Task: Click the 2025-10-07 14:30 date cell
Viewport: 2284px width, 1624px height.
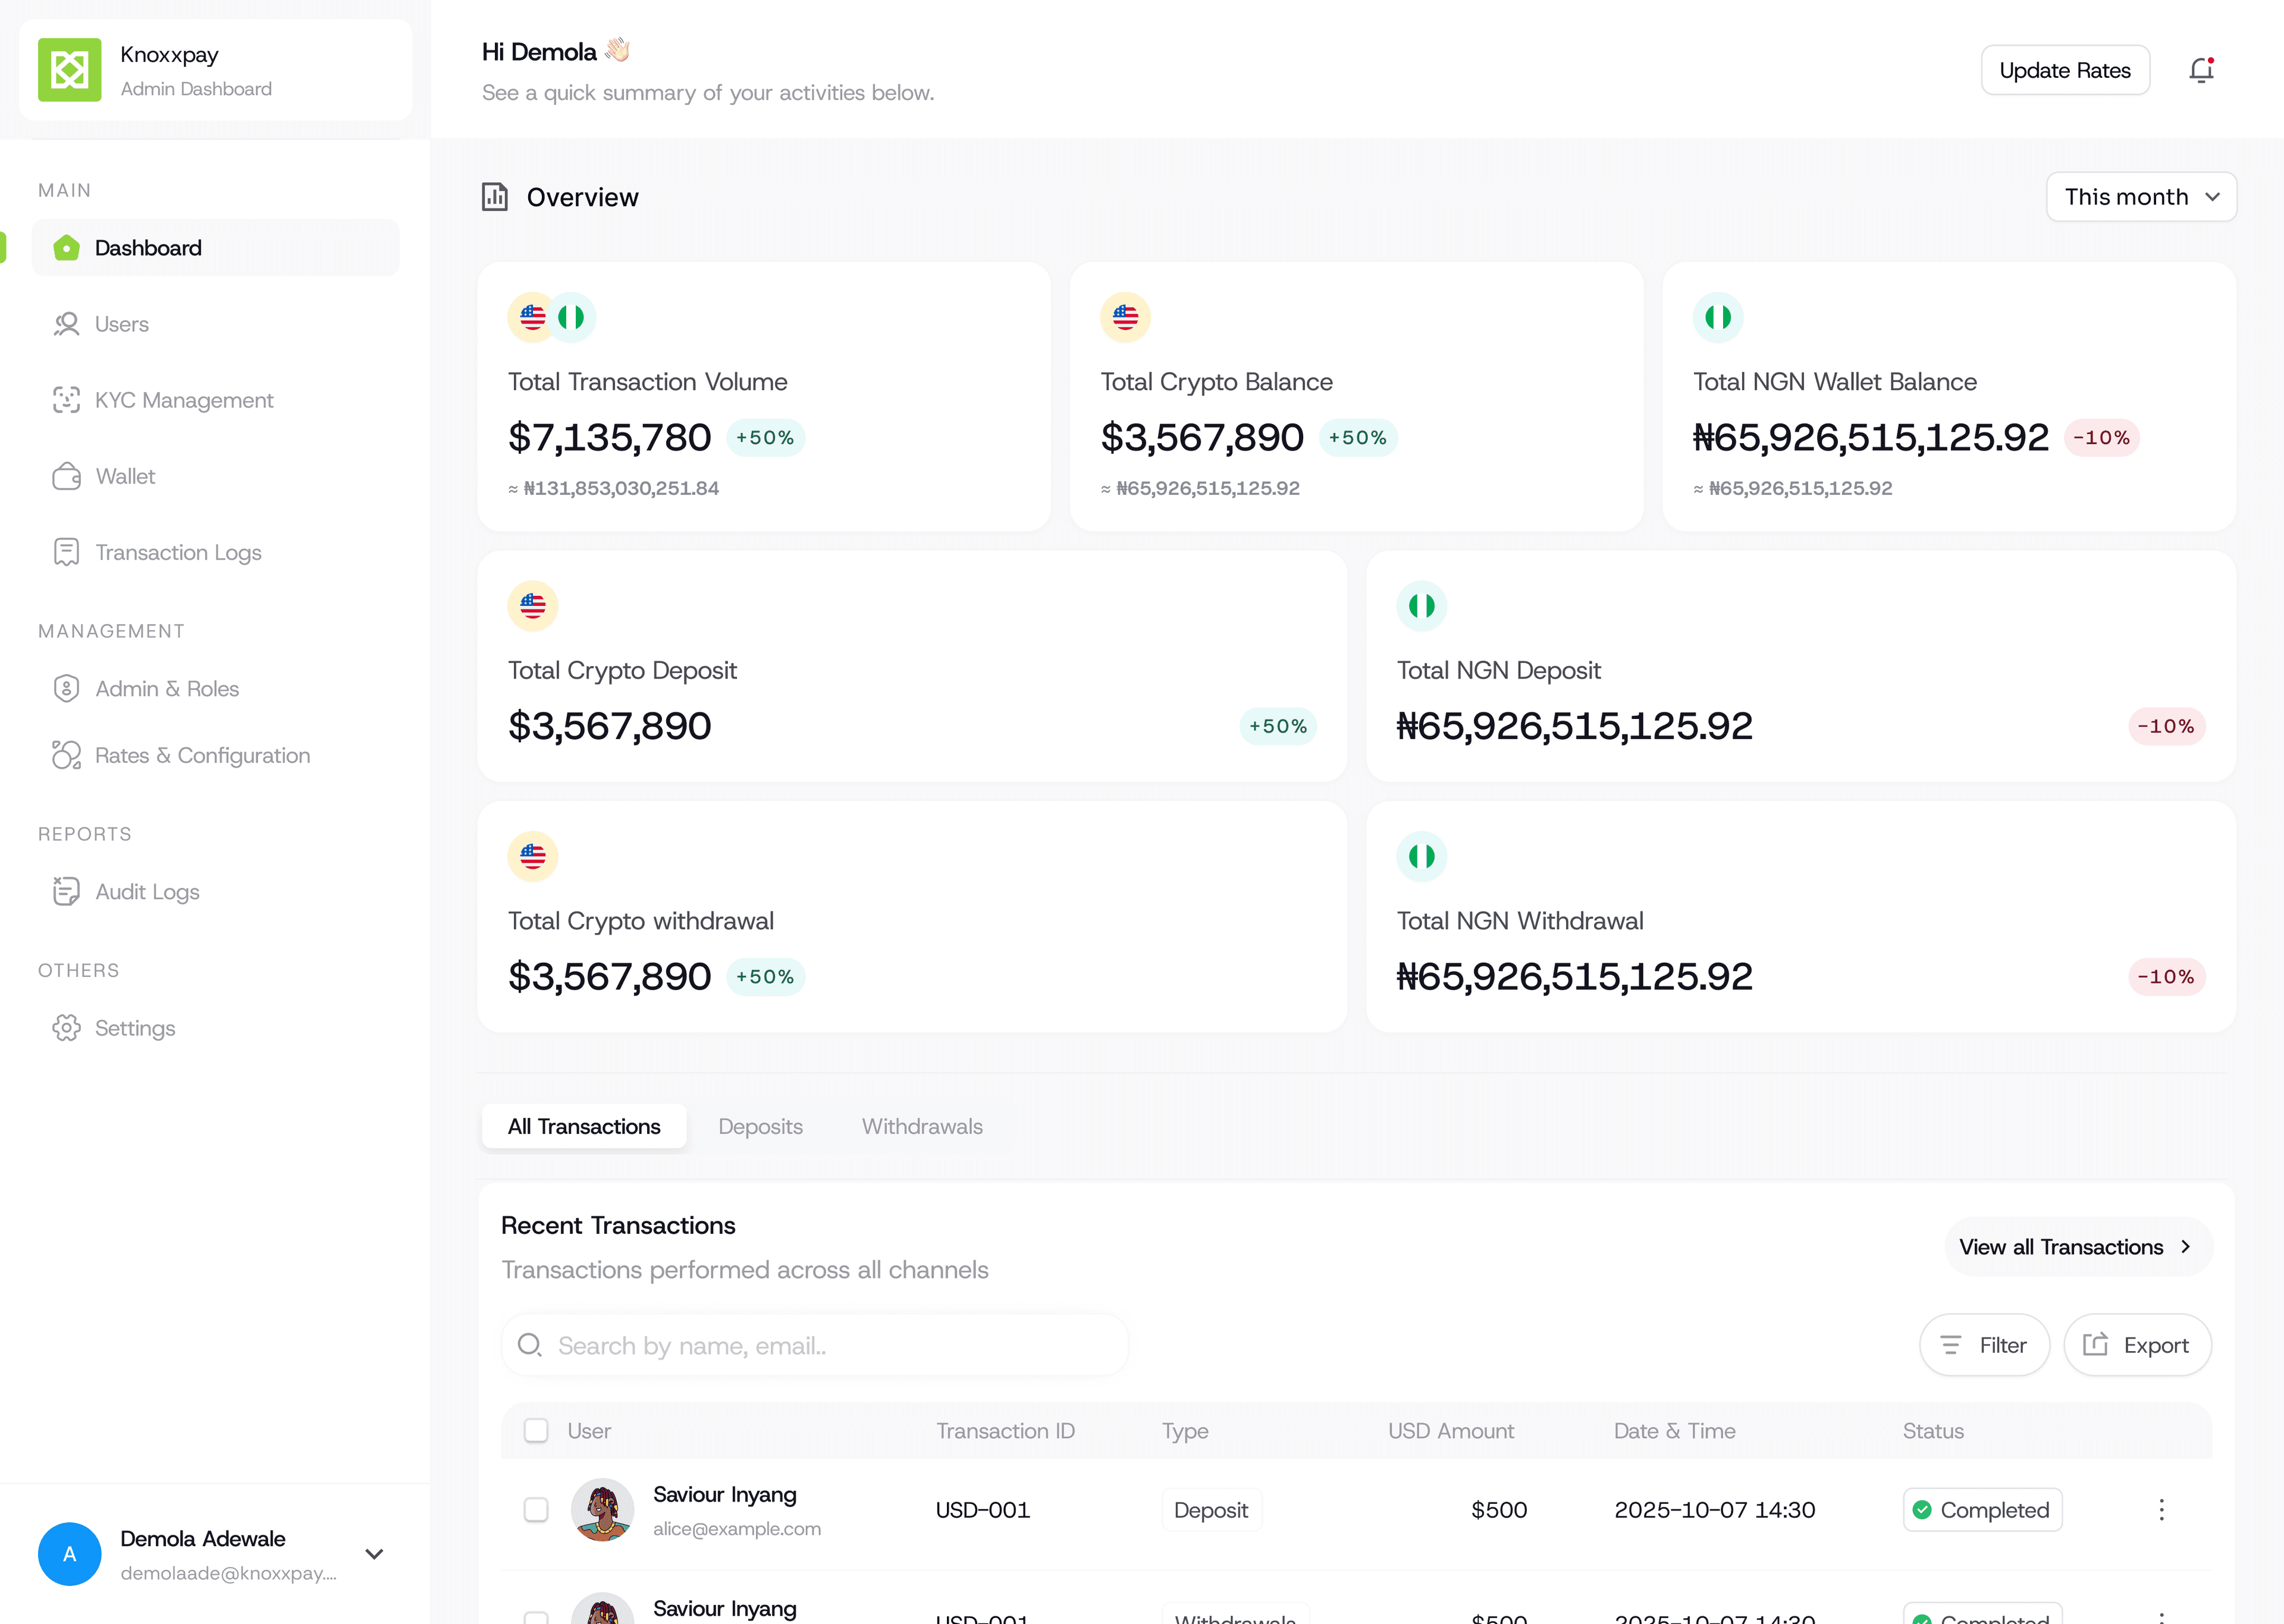Action: coord(1714,1510)
